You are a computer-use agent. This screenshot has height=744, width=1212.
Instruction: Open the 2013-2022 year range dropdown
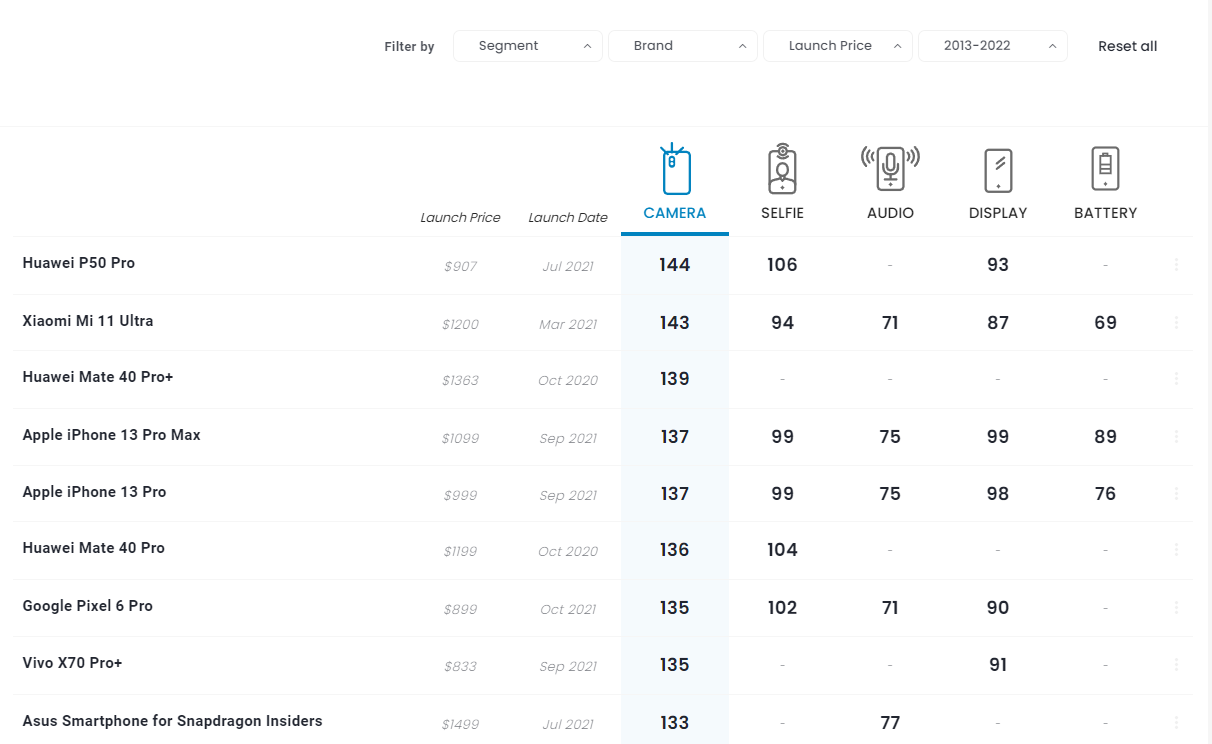tap(992, 46)
